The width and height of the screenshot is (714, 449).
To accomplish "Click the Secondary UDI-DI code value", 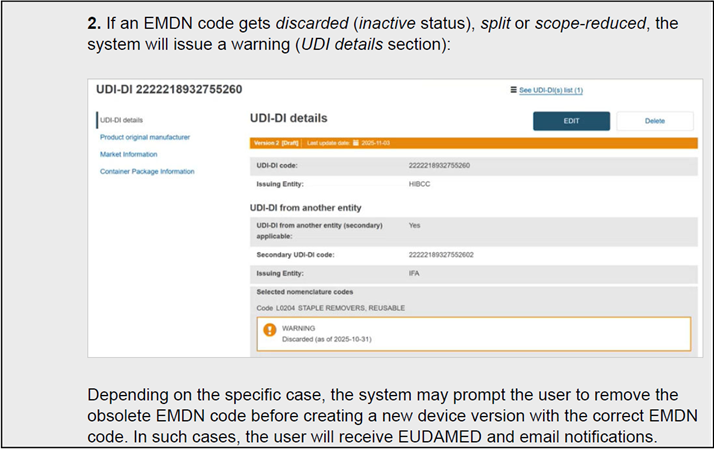I will point(441,255).
